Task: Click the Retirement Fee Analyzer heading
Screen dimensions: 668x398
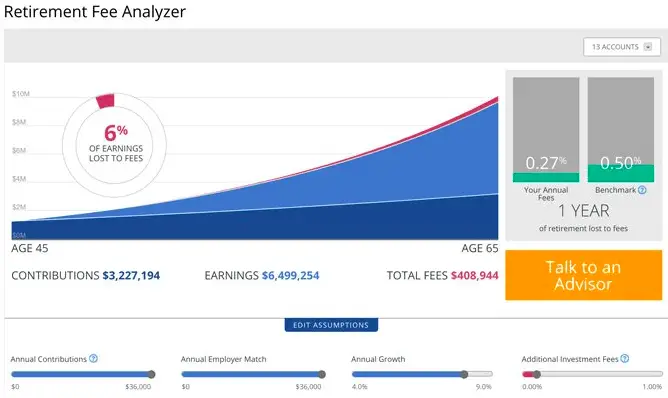Action: point(95,12)
